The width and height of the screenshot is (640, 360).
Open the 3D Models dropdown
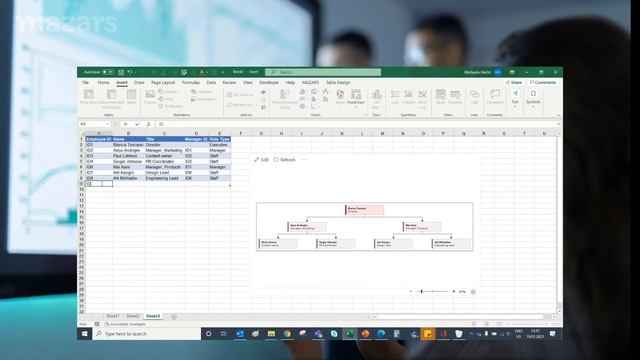tap(172, 106)
